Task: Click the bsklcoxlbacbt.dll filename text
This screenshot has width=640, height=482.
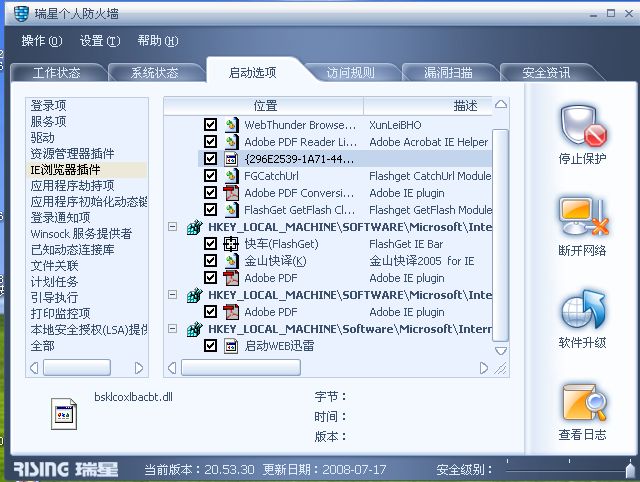Action: (x=133, y=397)
